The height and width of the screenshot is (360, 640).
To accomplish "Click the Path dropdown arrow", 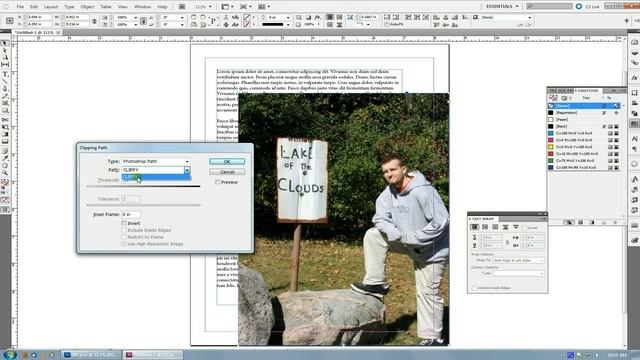I will tap(187, 170).
